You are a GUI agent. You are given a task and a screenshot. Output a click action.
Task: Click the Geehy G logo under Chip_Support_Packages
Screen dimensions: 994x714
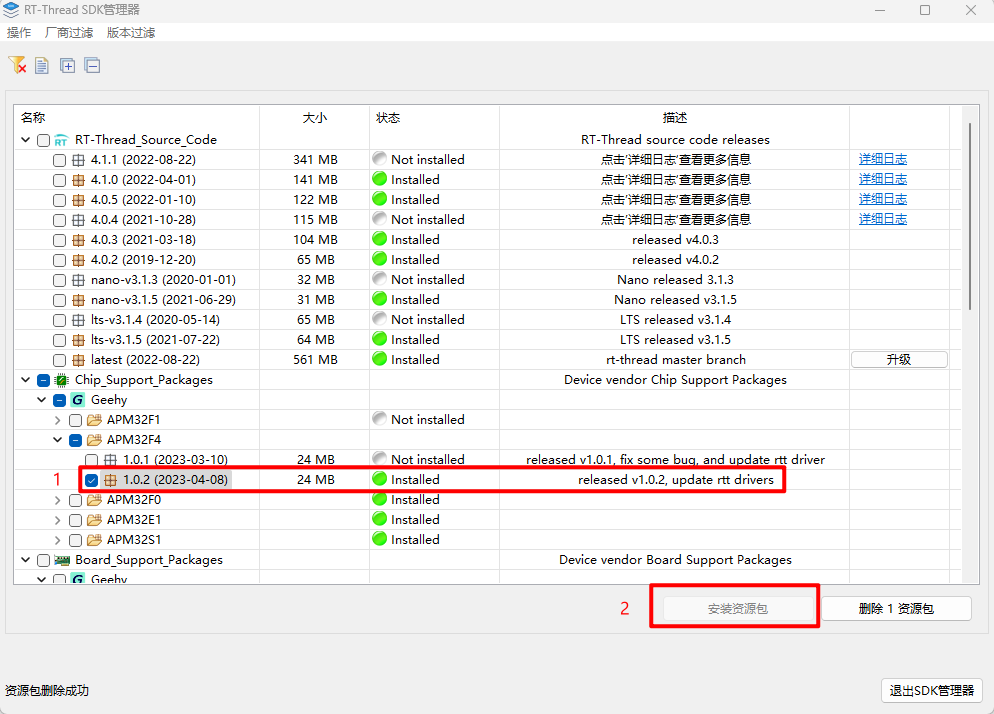77,400
